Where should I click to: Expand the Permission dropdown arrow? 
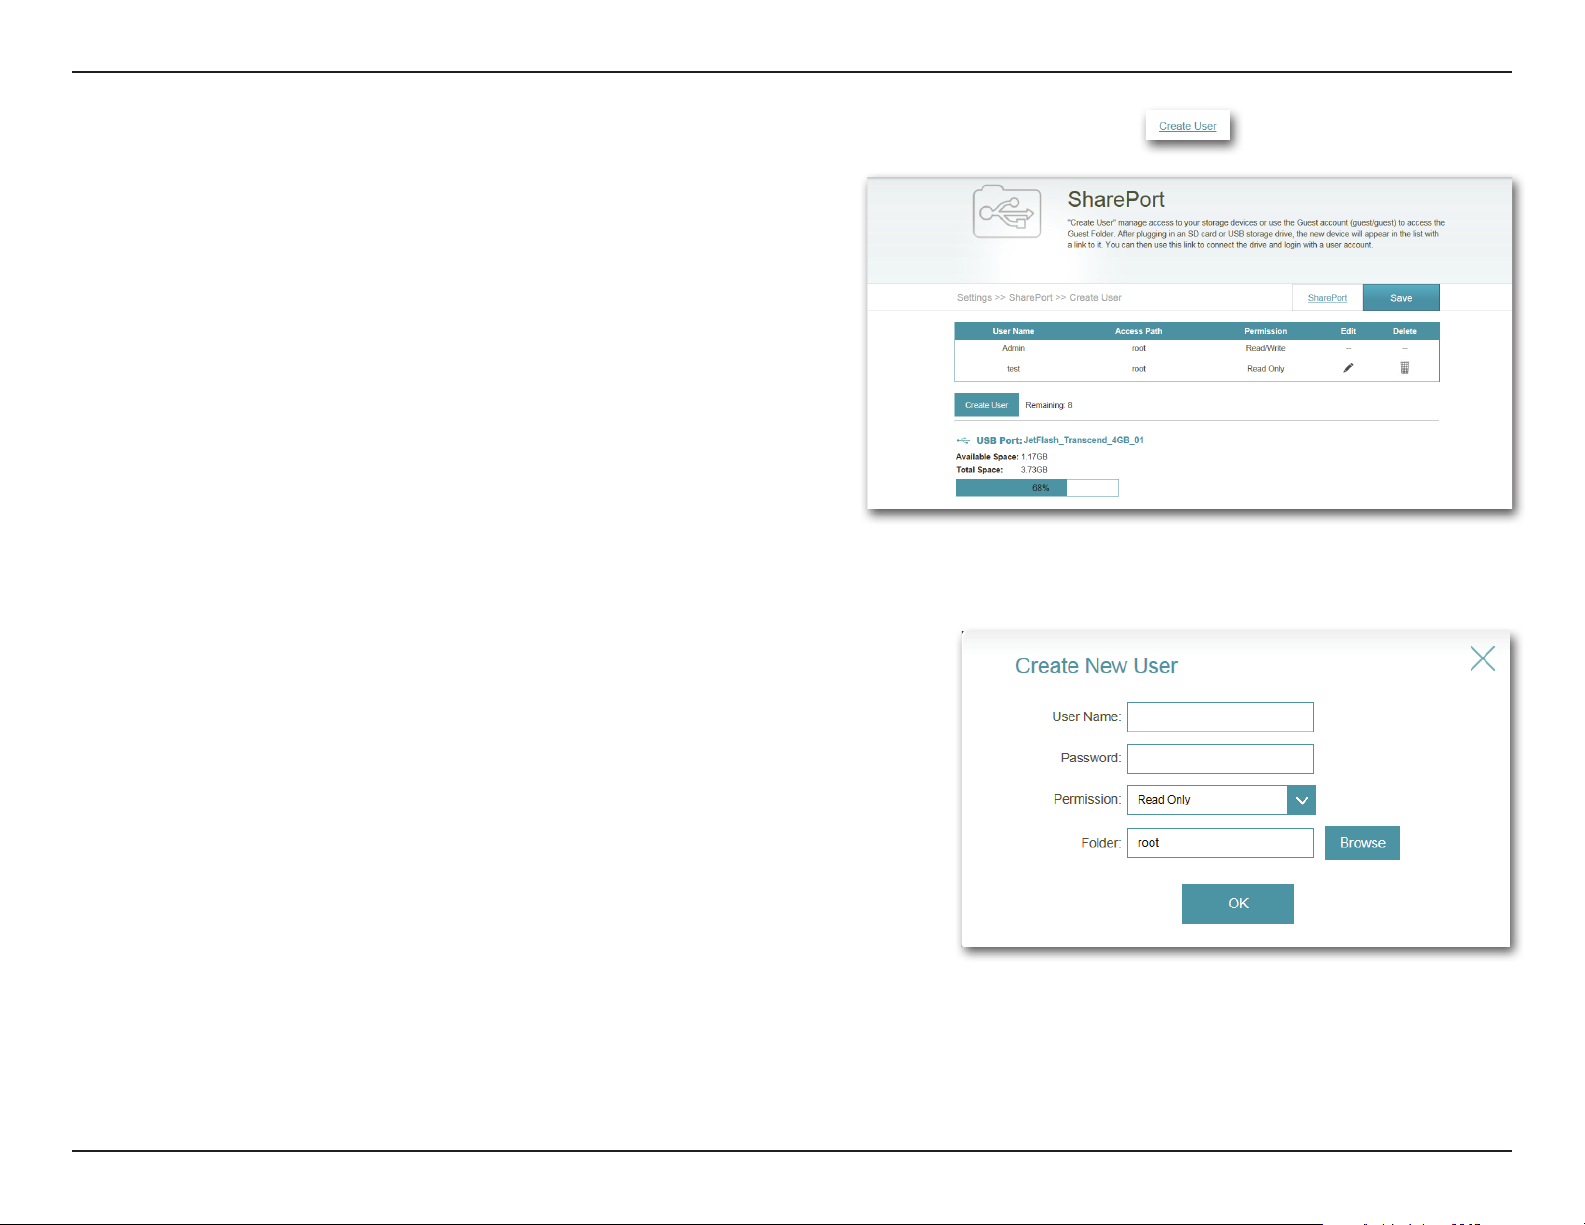[x=1301, y=800]
